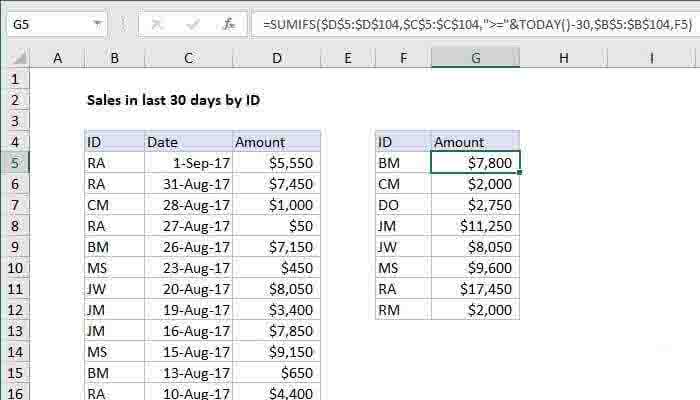Select column I header
The height and width of the screenshot is (400, 700).
click(x=651, y=60)
